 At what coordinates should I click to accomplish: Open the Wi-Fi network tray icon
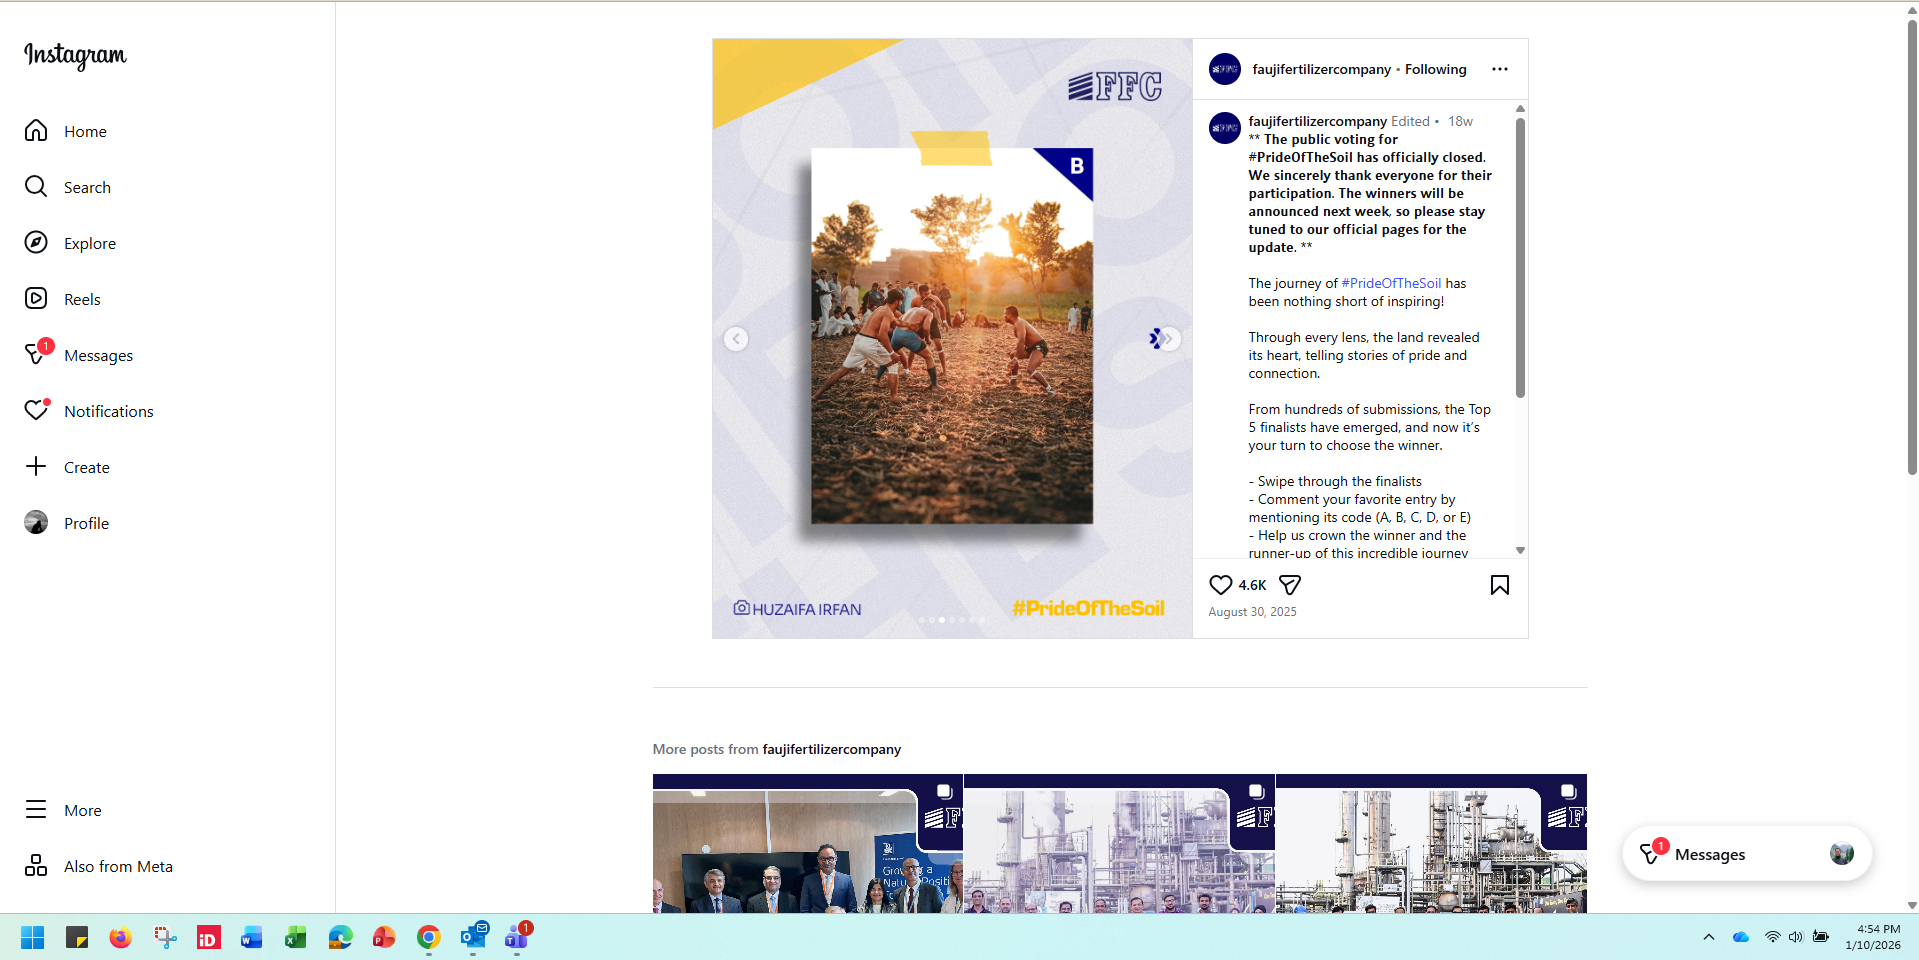pyautogui.click(x=1772, y=937)
